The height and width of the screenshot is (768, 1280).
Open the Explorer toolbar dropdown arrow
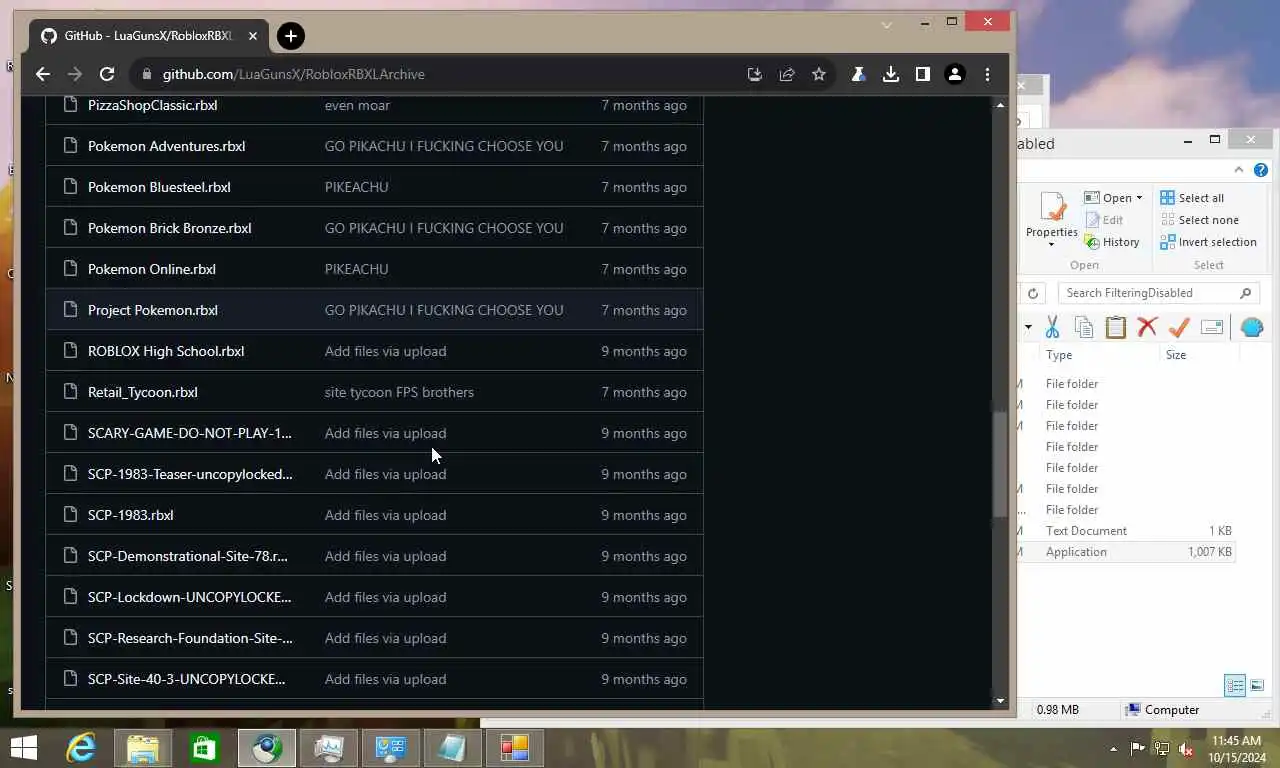(1028, 327)
